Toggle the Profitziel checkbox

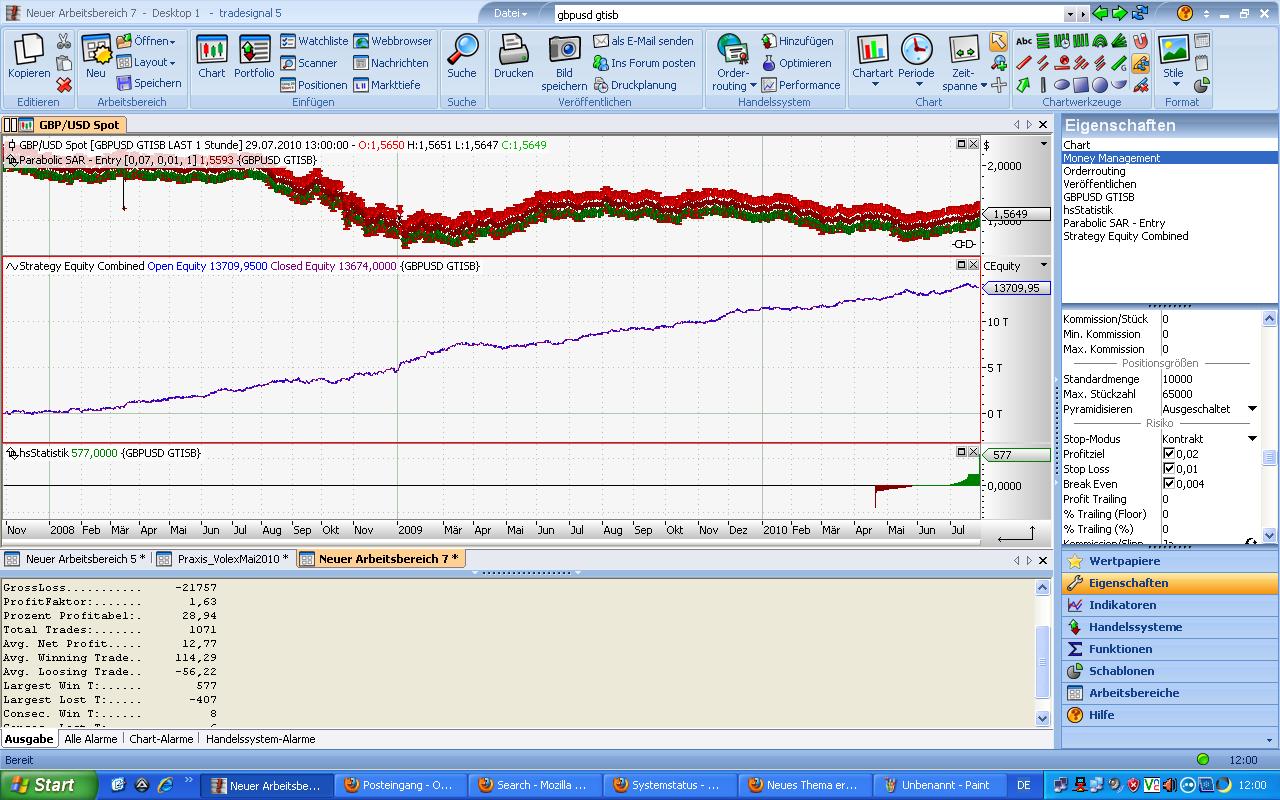(x=1169, y=454)
